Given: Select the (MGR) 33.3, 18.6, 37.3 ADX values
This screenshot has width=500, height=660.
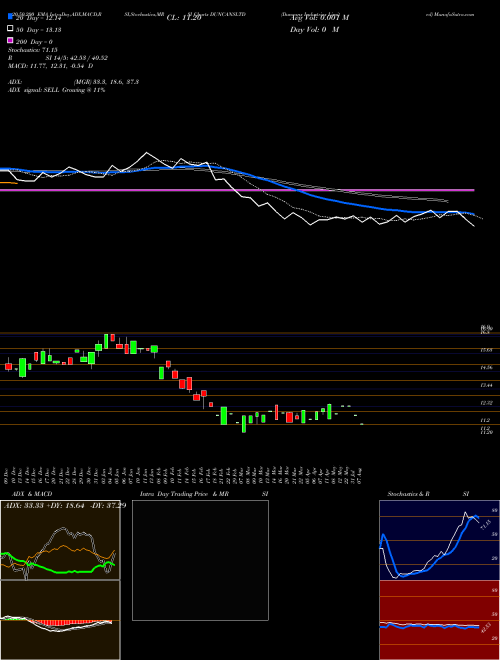Looking at the screenshot, I should (x=106, y=82).
